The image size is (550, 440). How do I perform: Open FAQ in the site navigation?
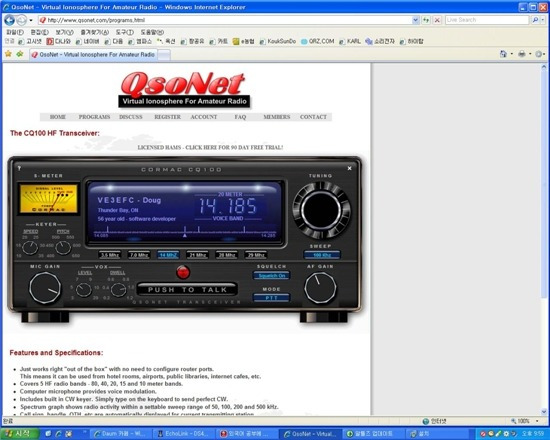(240, 117)
